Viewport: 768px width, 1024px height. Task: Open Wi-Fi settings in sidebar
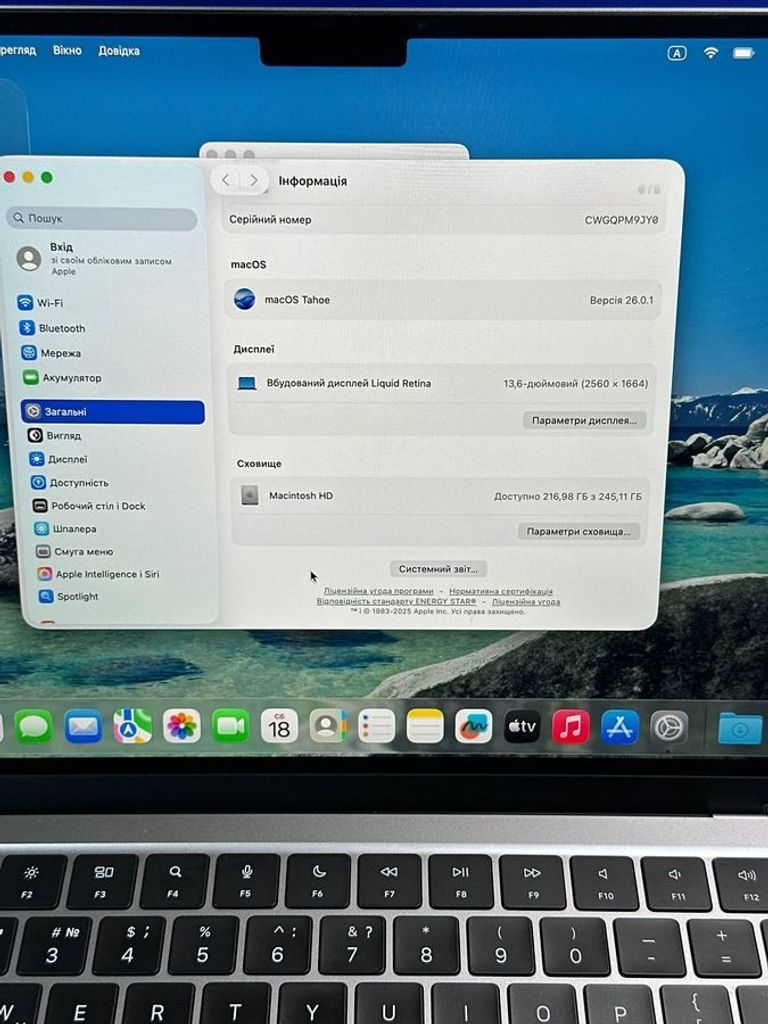point(40,303)
